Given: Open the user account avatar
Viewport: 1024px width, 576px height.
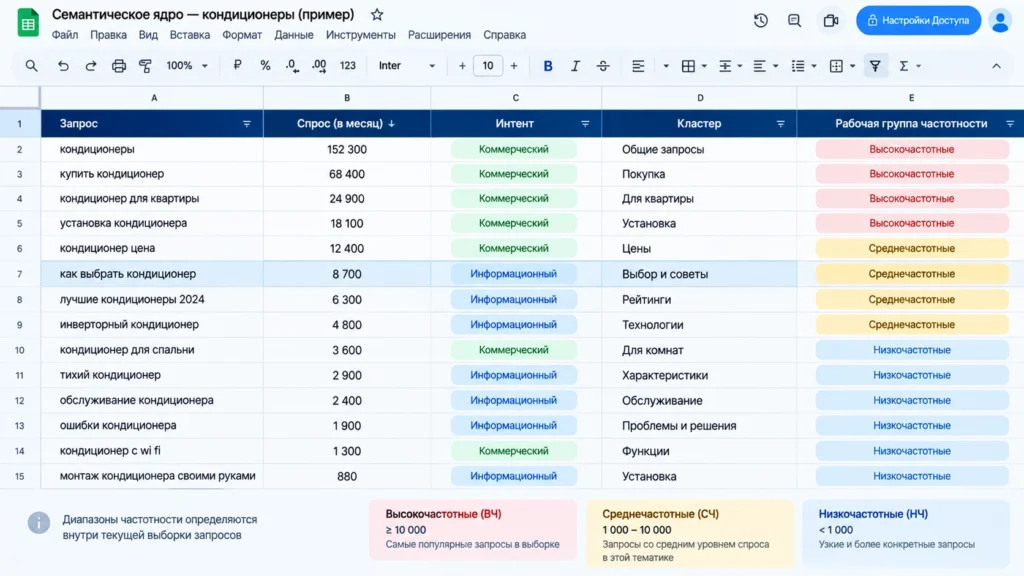Looking at the screenshot, I should tap(1000, 20).
